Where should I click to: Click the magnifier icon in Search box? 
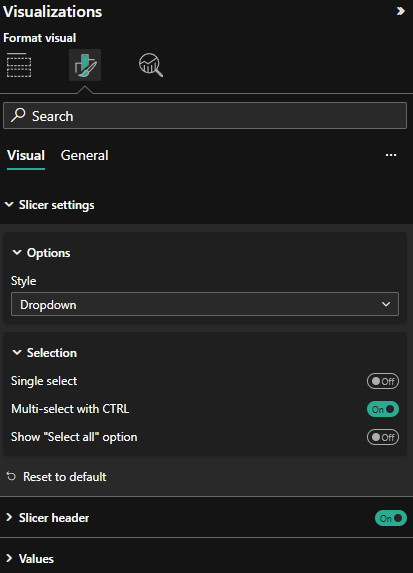point(18,115)
